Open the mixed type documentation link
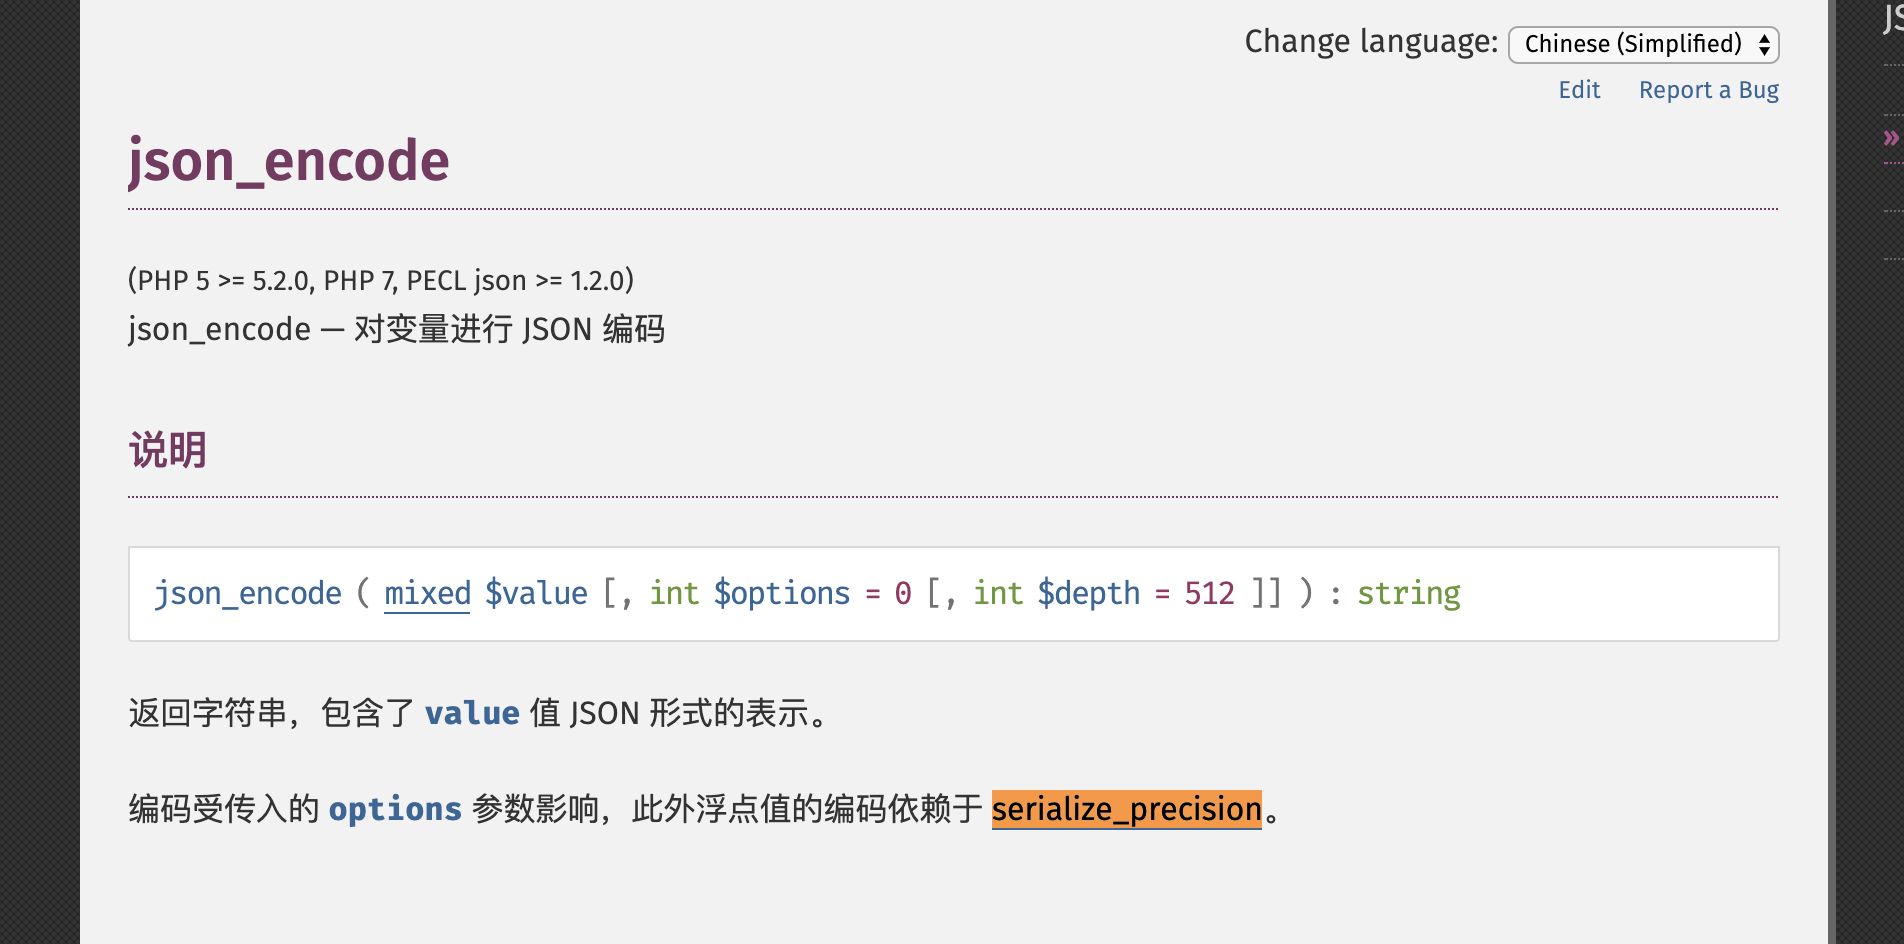1904x944 pixels. (x=426, y=593)
